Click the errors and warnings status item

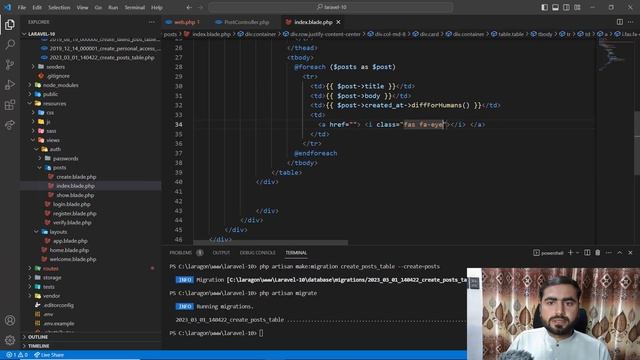pos(16,355)
